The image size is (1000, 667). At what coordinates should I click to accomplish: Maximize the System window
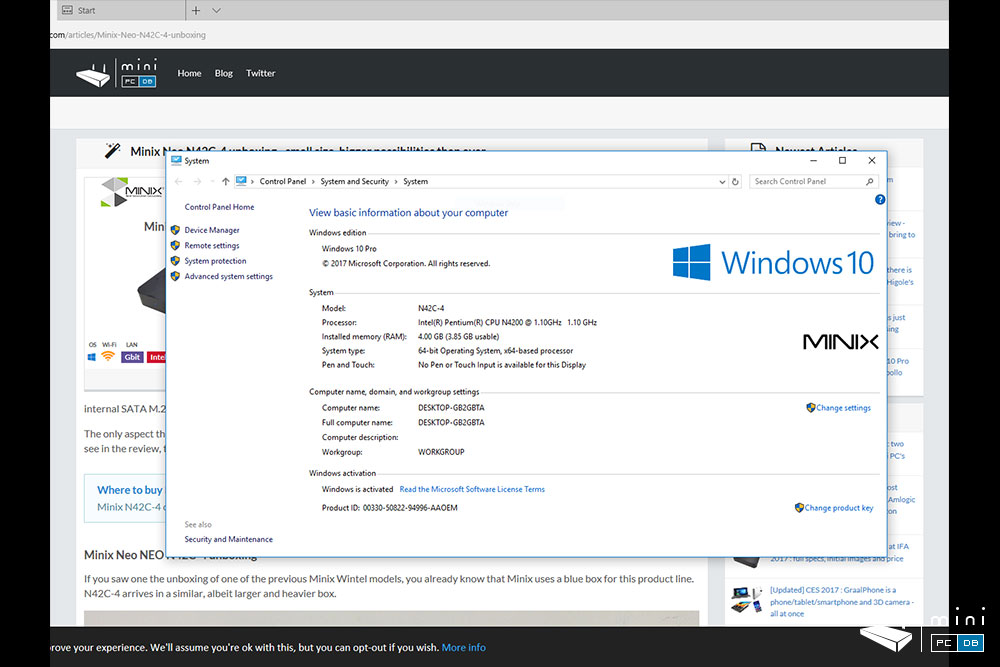(842, 161)
